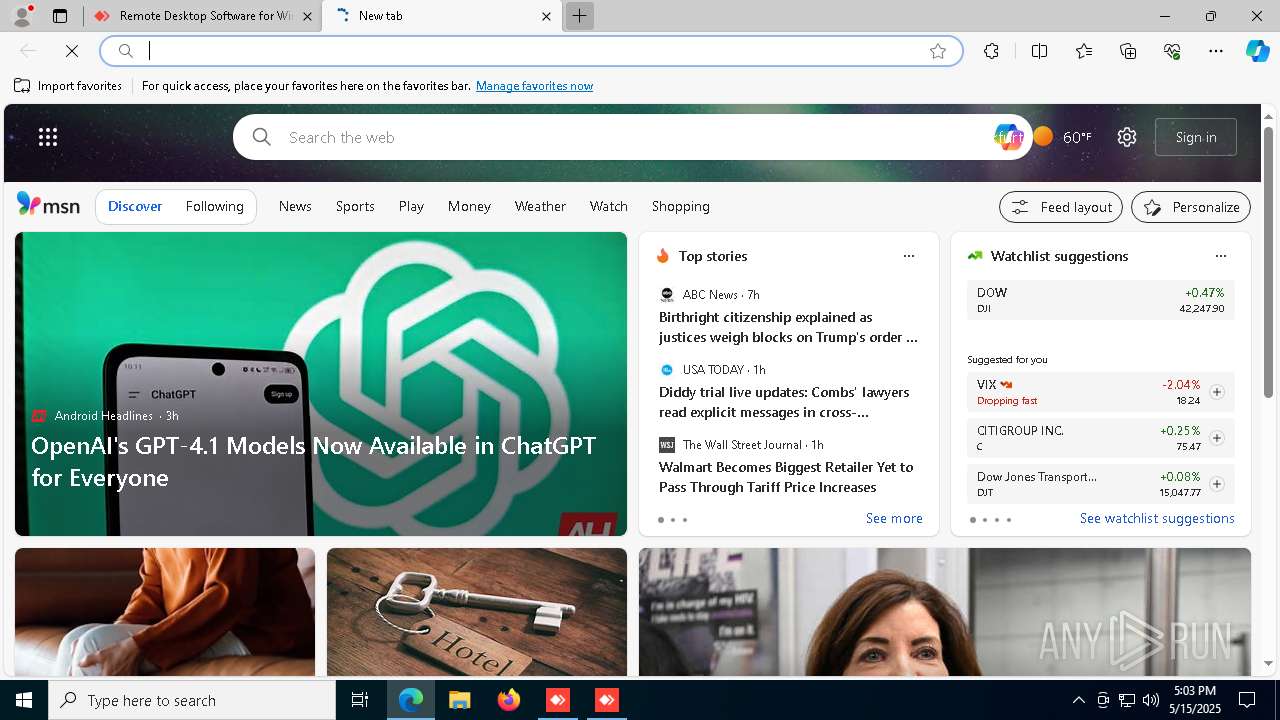Open the Top stories more options

tap(909, 256)
